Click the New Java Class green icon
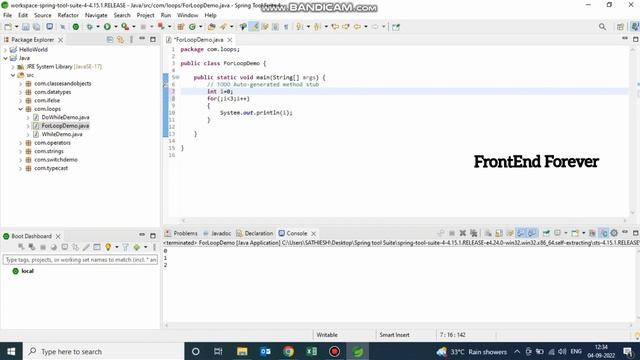The image size is (640, 360). click(x=192, y=27)
